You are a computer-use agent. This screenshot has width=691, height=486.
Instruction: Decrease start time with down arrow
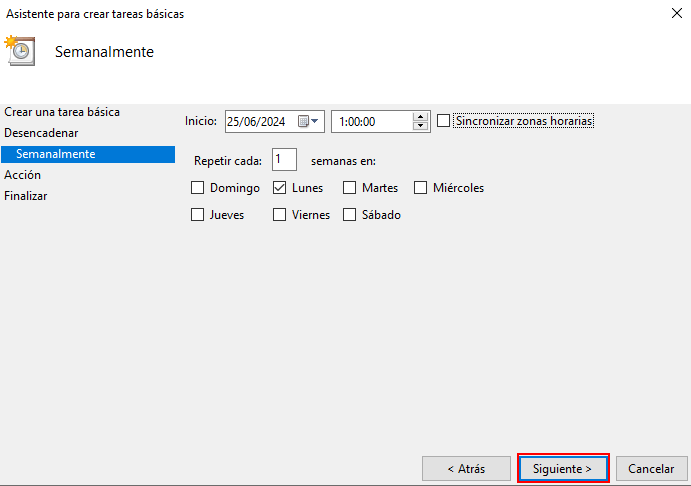[421, 126]
